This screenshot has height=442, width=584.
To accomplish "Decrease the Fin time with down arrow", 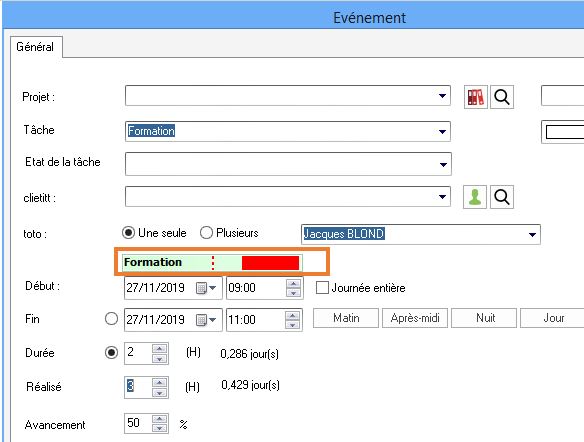I will [x=293, y=324].
